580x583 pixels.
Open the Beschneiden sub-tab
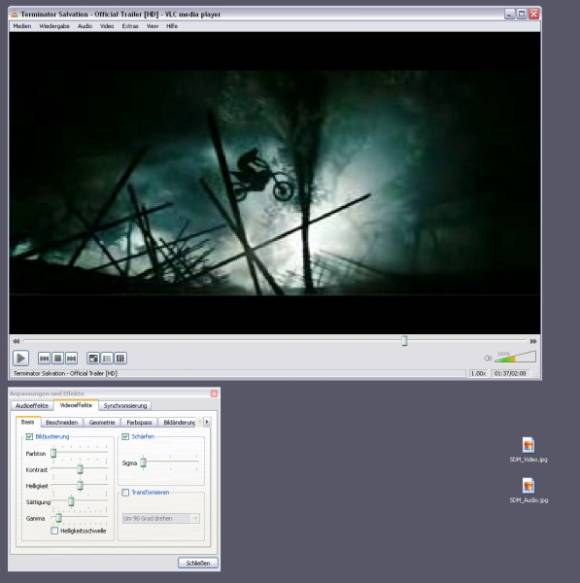[62, 422]
